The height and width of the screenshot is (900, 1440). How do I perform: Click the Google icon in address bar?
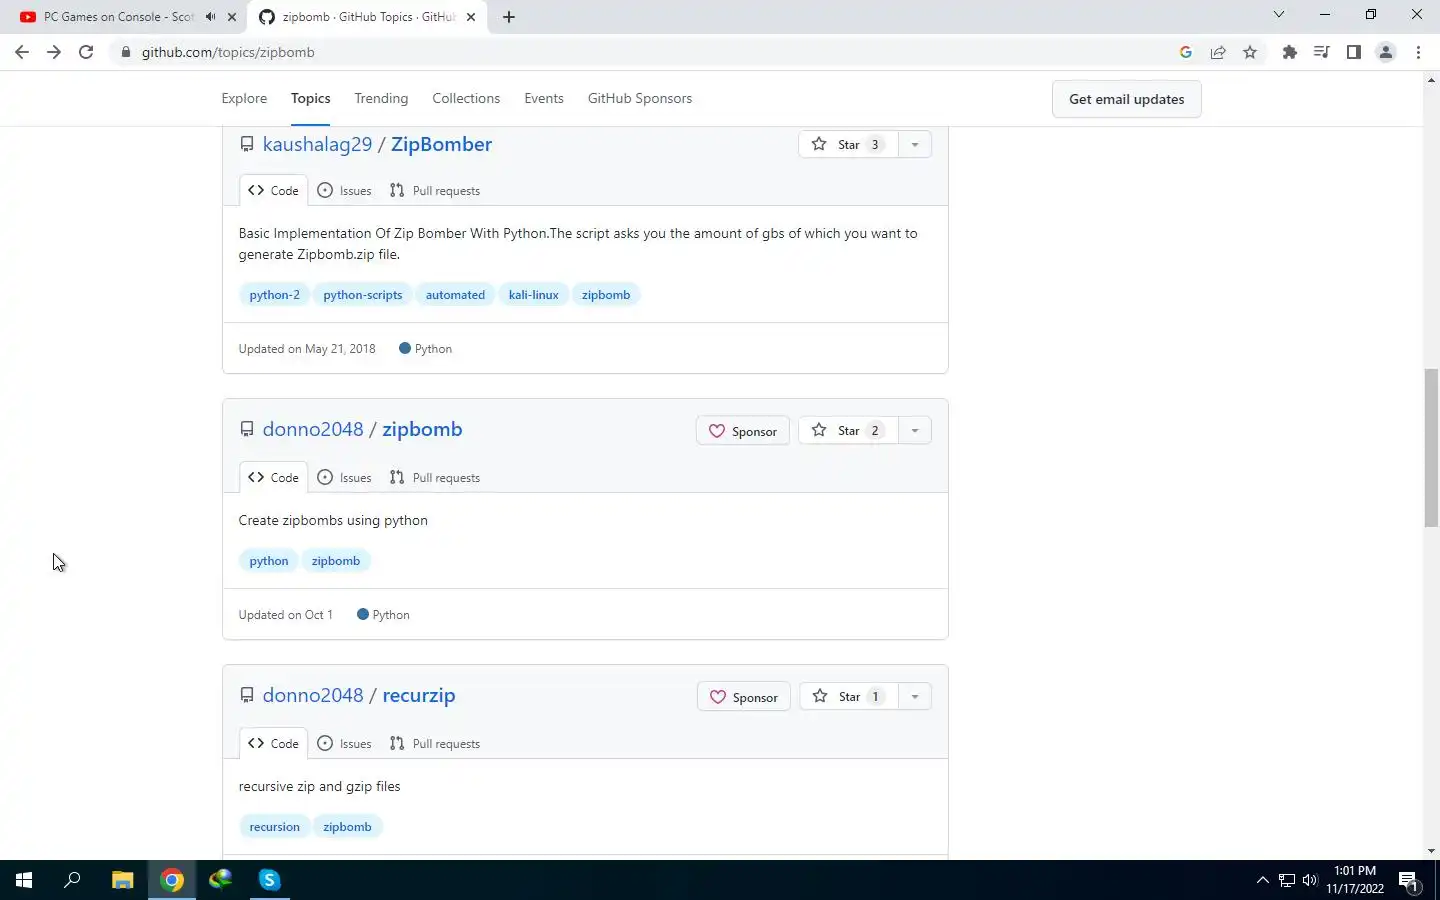[x=1186, y=52]
